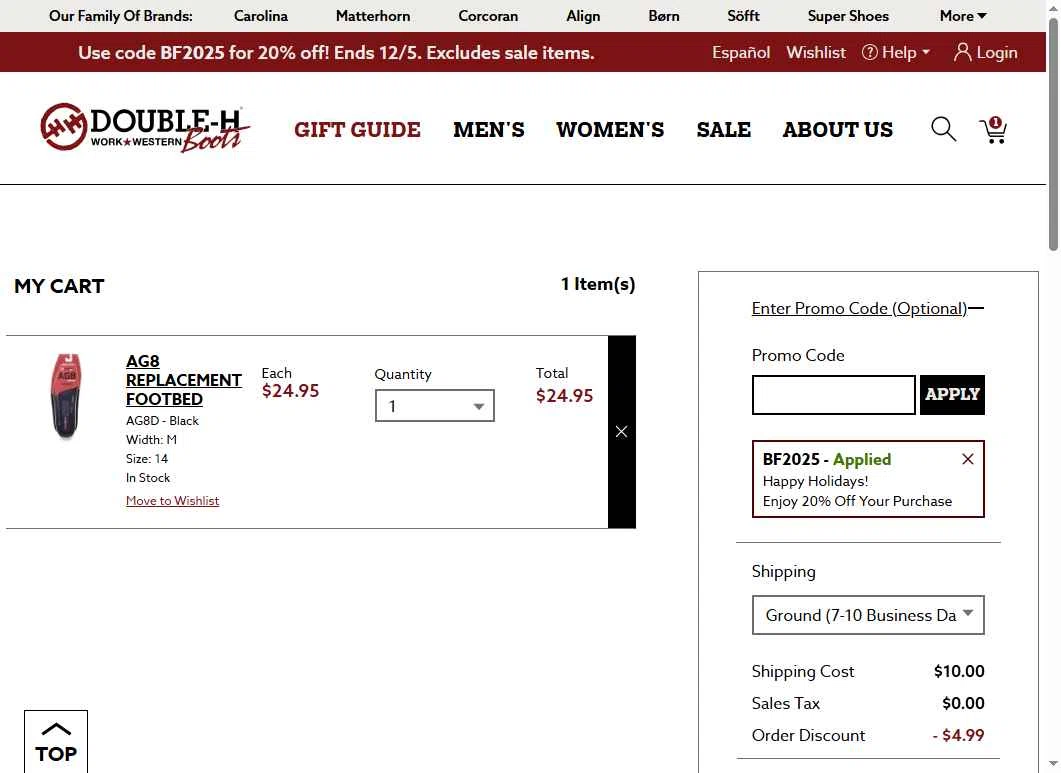Image resolution: width=1061 pixels, height=773 pixels.
Task: Open the WOMEN'S menu
Action: click(x=610, y=129)
